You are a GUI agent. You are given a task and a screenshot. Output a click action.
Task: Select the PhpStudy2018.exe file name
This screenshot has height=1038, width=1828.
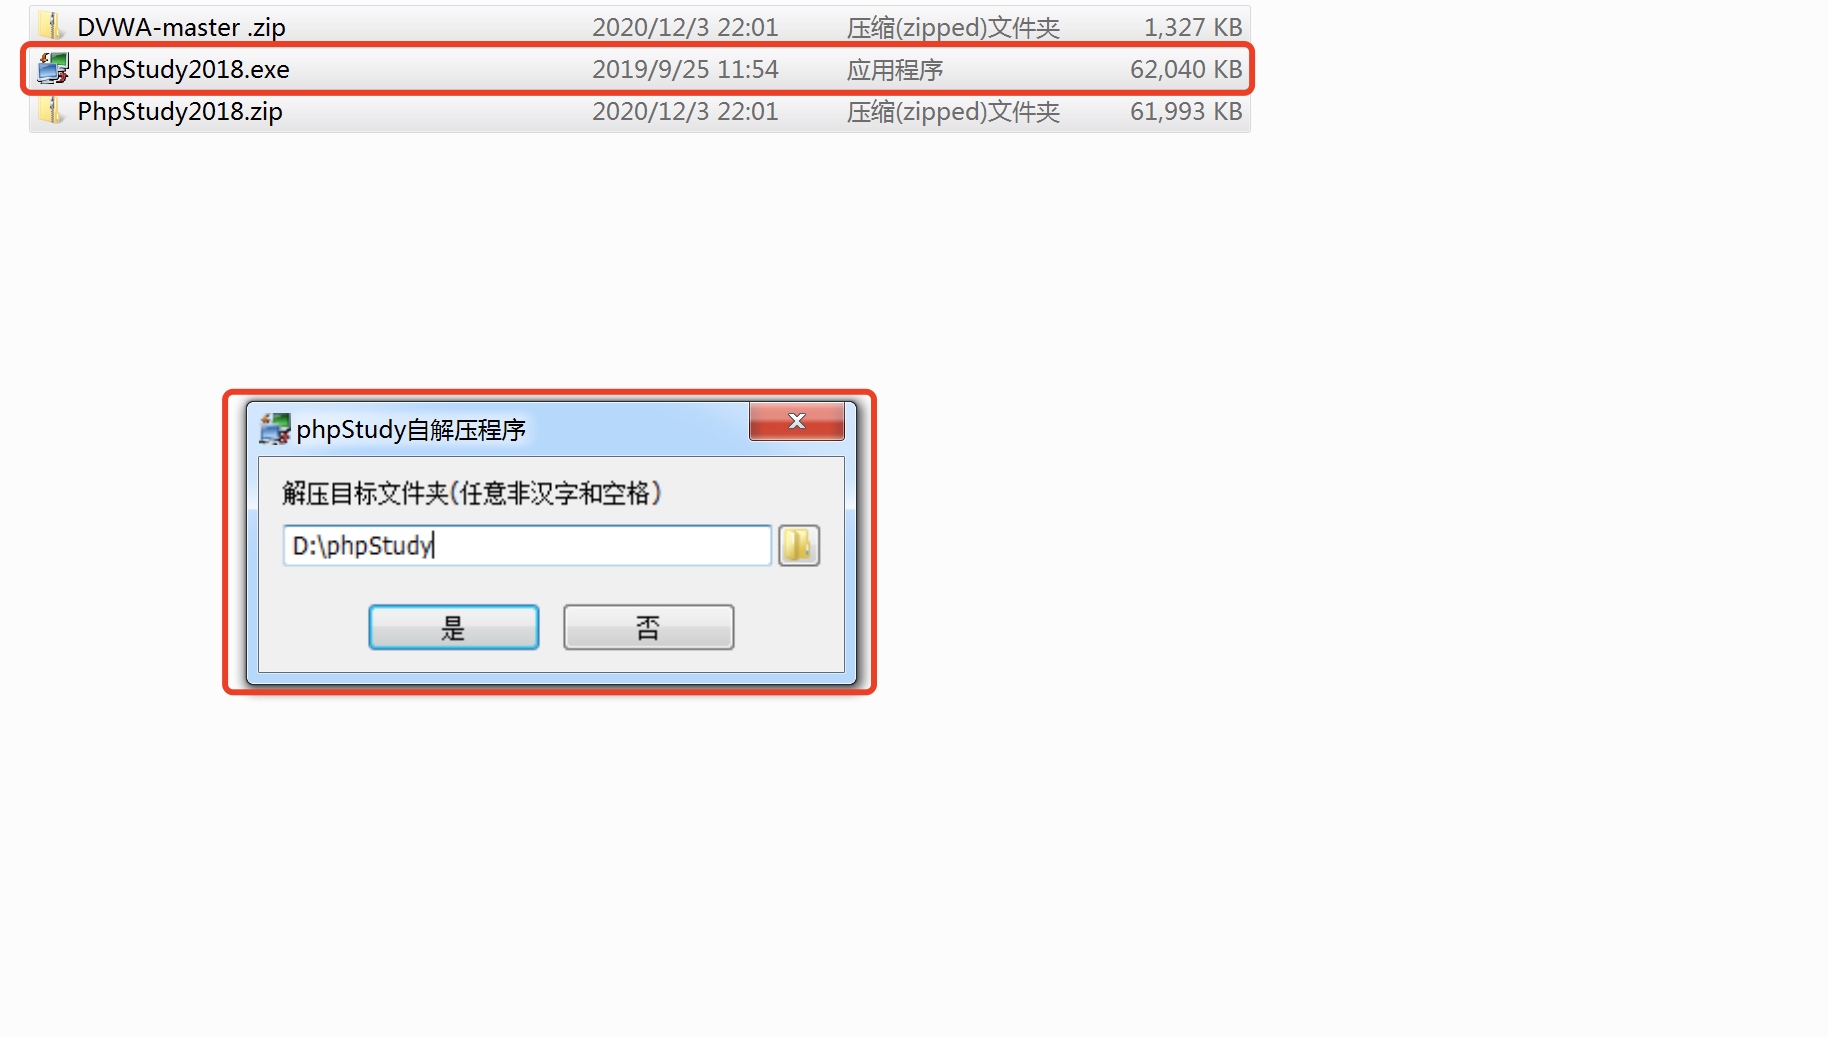point(183,69)
